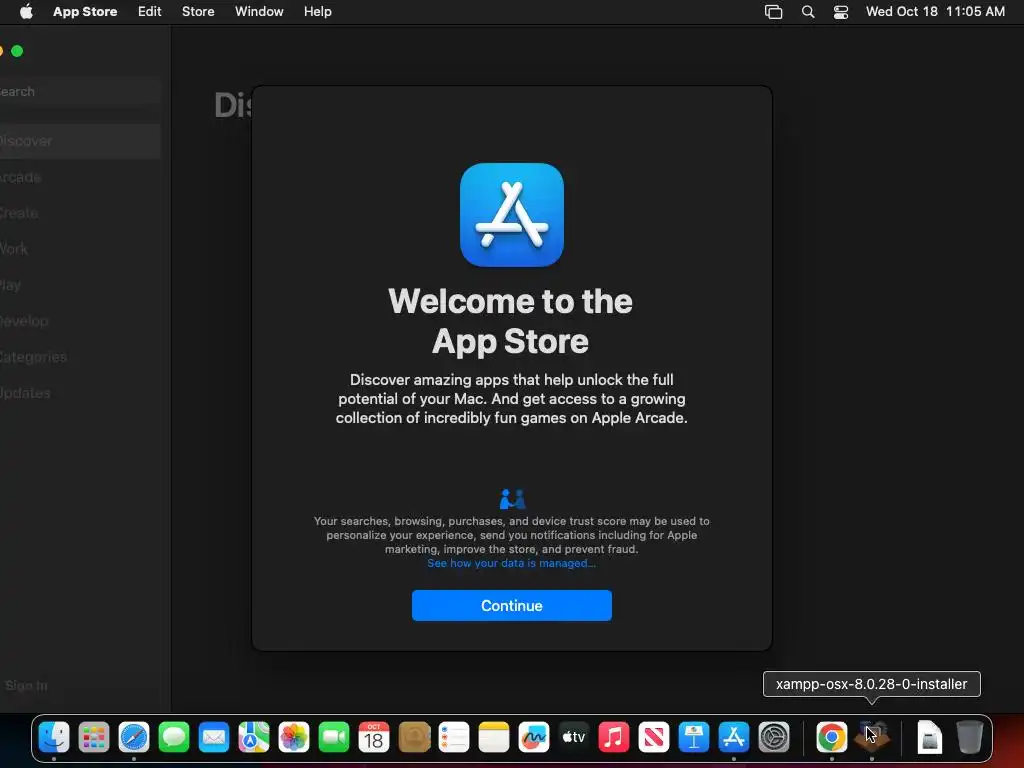Screen dimensions: 1024x768
Task: Launch FaceTime from the Dock
Action: (334, 738)
